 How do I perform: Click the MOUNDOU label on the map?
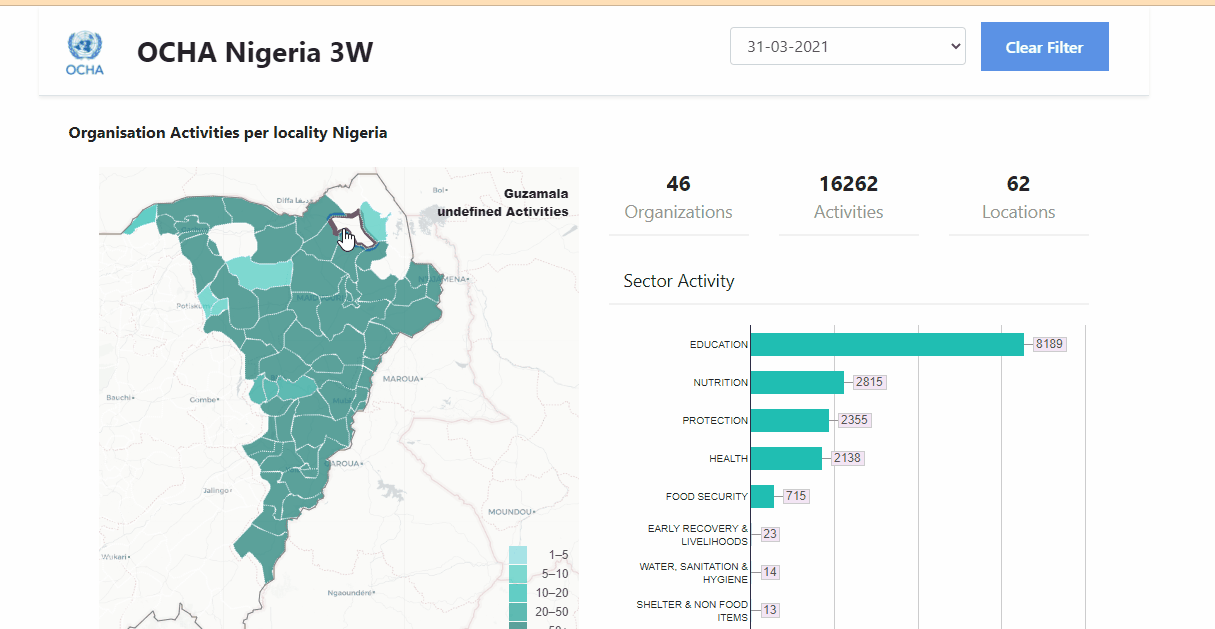click(512, 511)
